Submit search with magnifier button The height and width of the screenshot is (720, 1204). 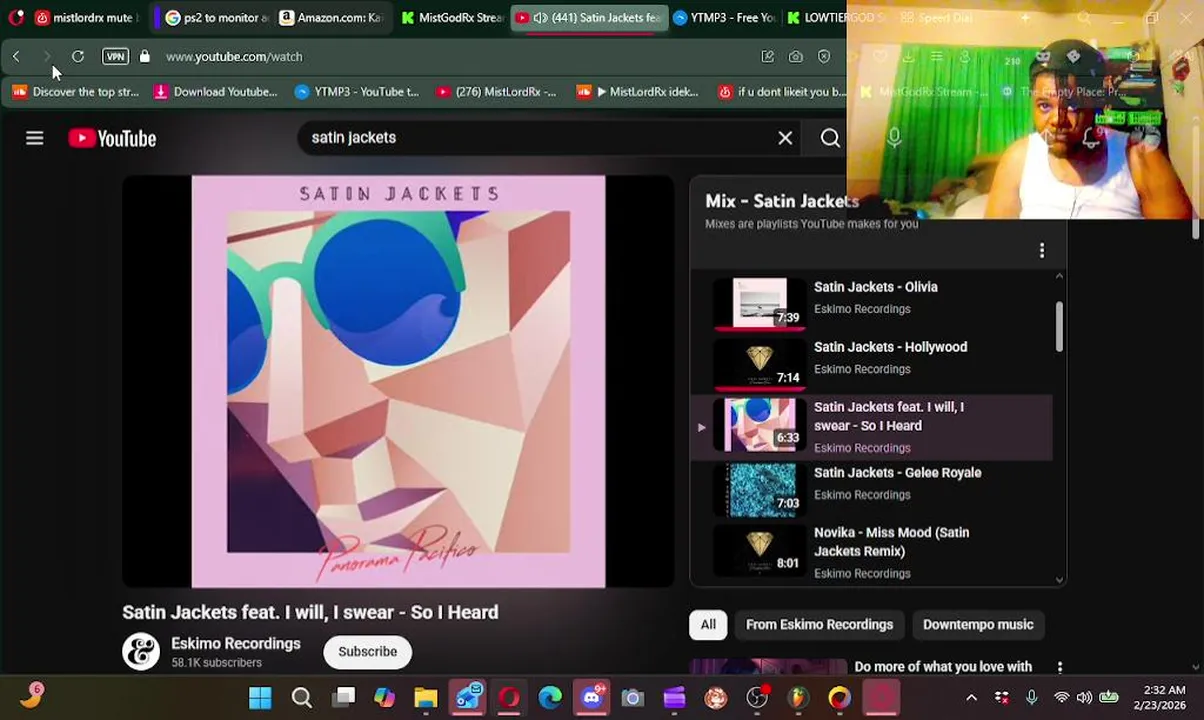830,138
